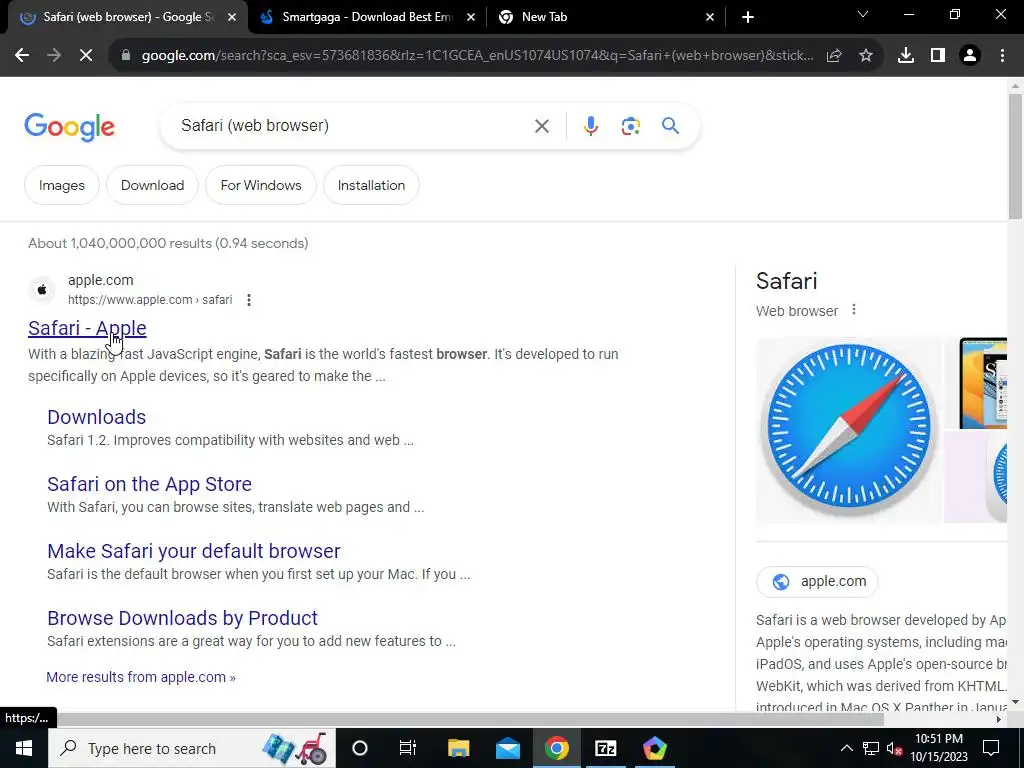Click the https://www.apple.com › safari URL text
The height and width of the screenshot is (768, 1024).
pos(150,300)
